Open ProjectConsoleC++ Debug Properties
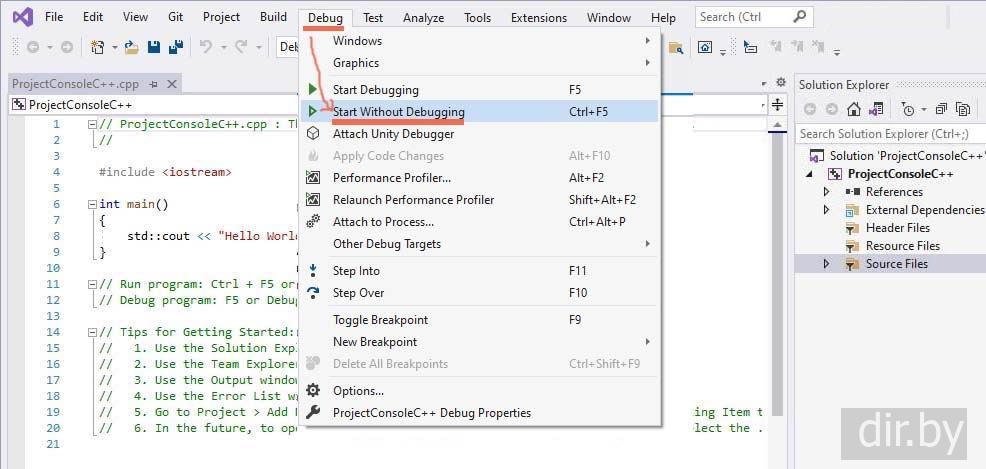Image resolution: width=986 pixels, height=469 pixels. pos(480,413)
